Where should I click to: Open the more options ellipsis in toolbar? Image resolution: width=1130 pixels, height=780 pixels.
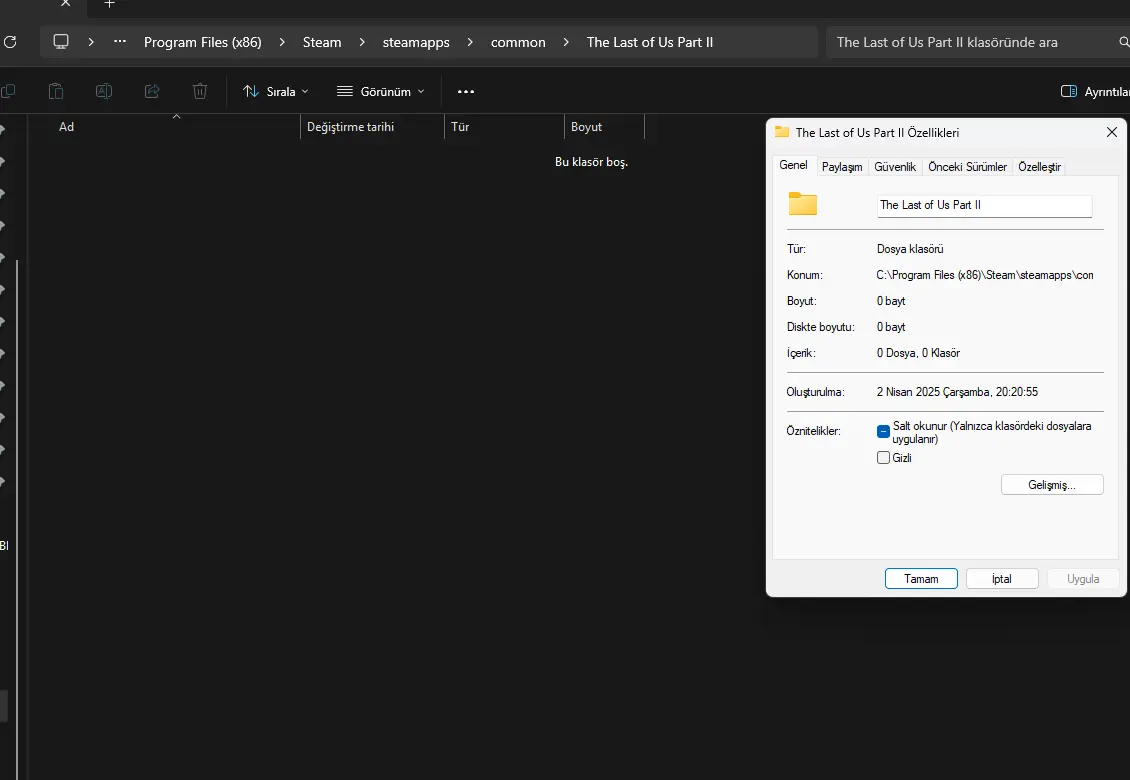click(x=466, y=92)
